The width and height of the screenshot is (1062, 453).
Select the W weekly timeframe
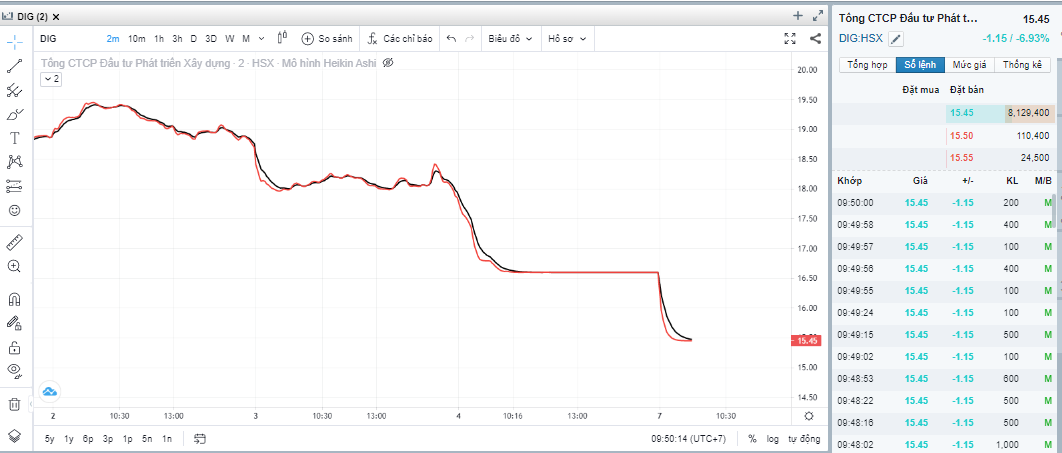click(230, 39)
